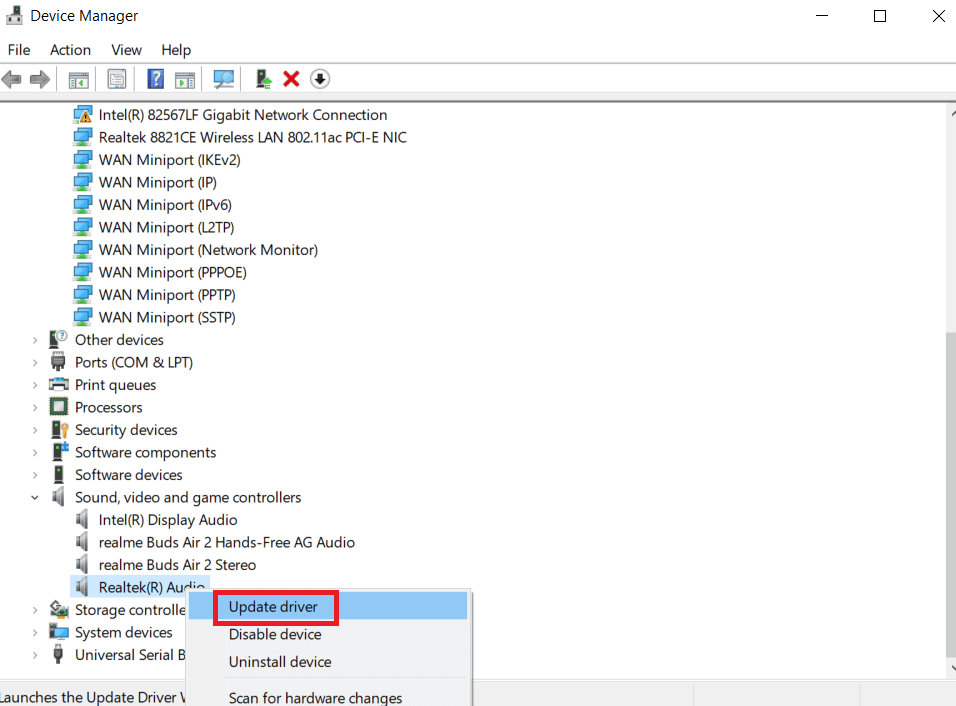Click the red Uninstall device toolbar icon
Viewport: 956px width, 706px height.
[290, 79]
